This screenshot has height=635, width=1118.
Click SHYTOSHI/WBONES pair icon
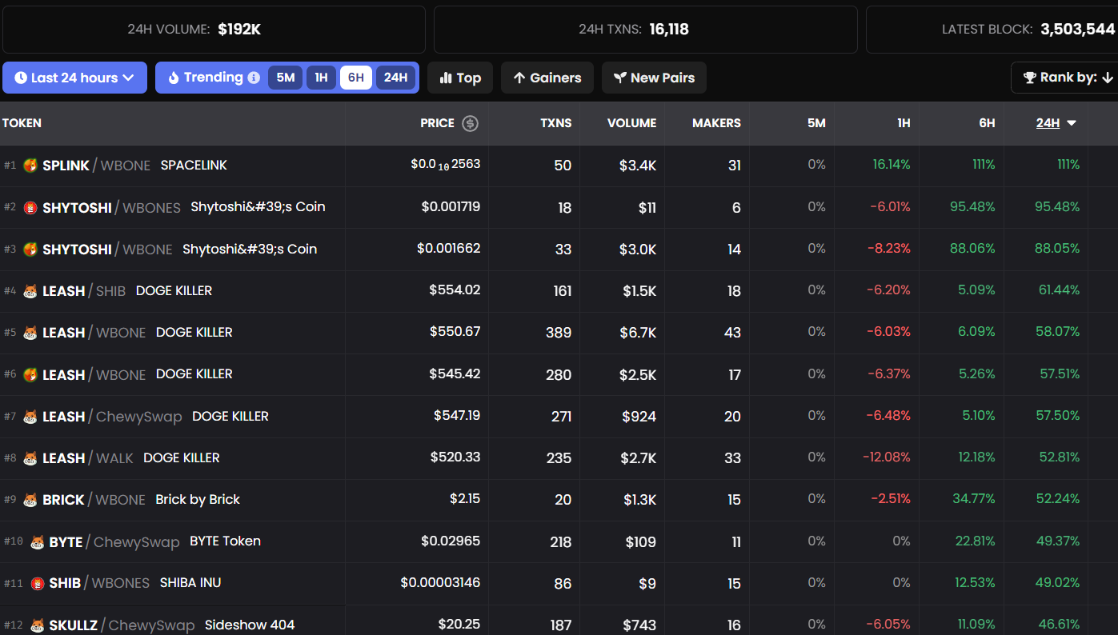pos(30,207)
